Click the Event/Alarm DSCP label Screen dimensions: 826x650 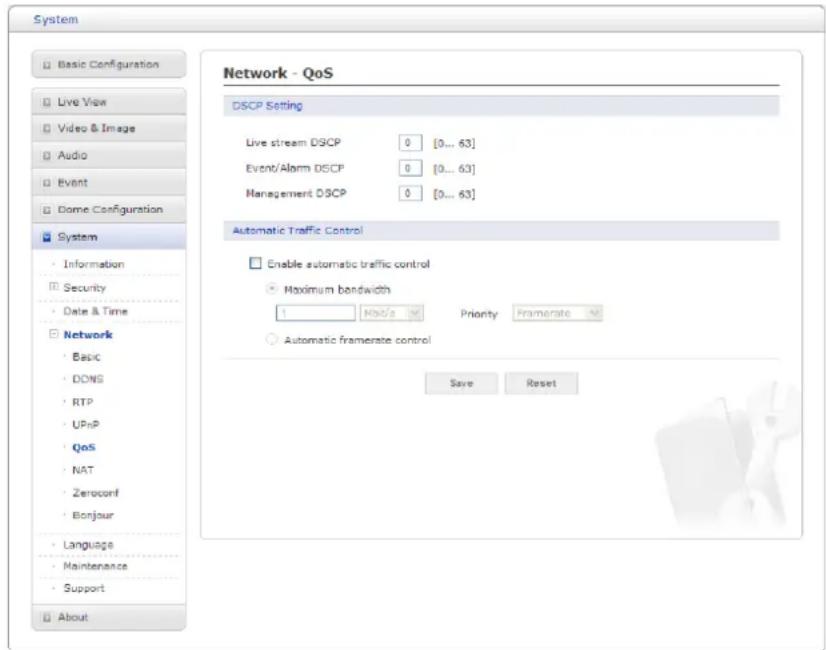294,169
